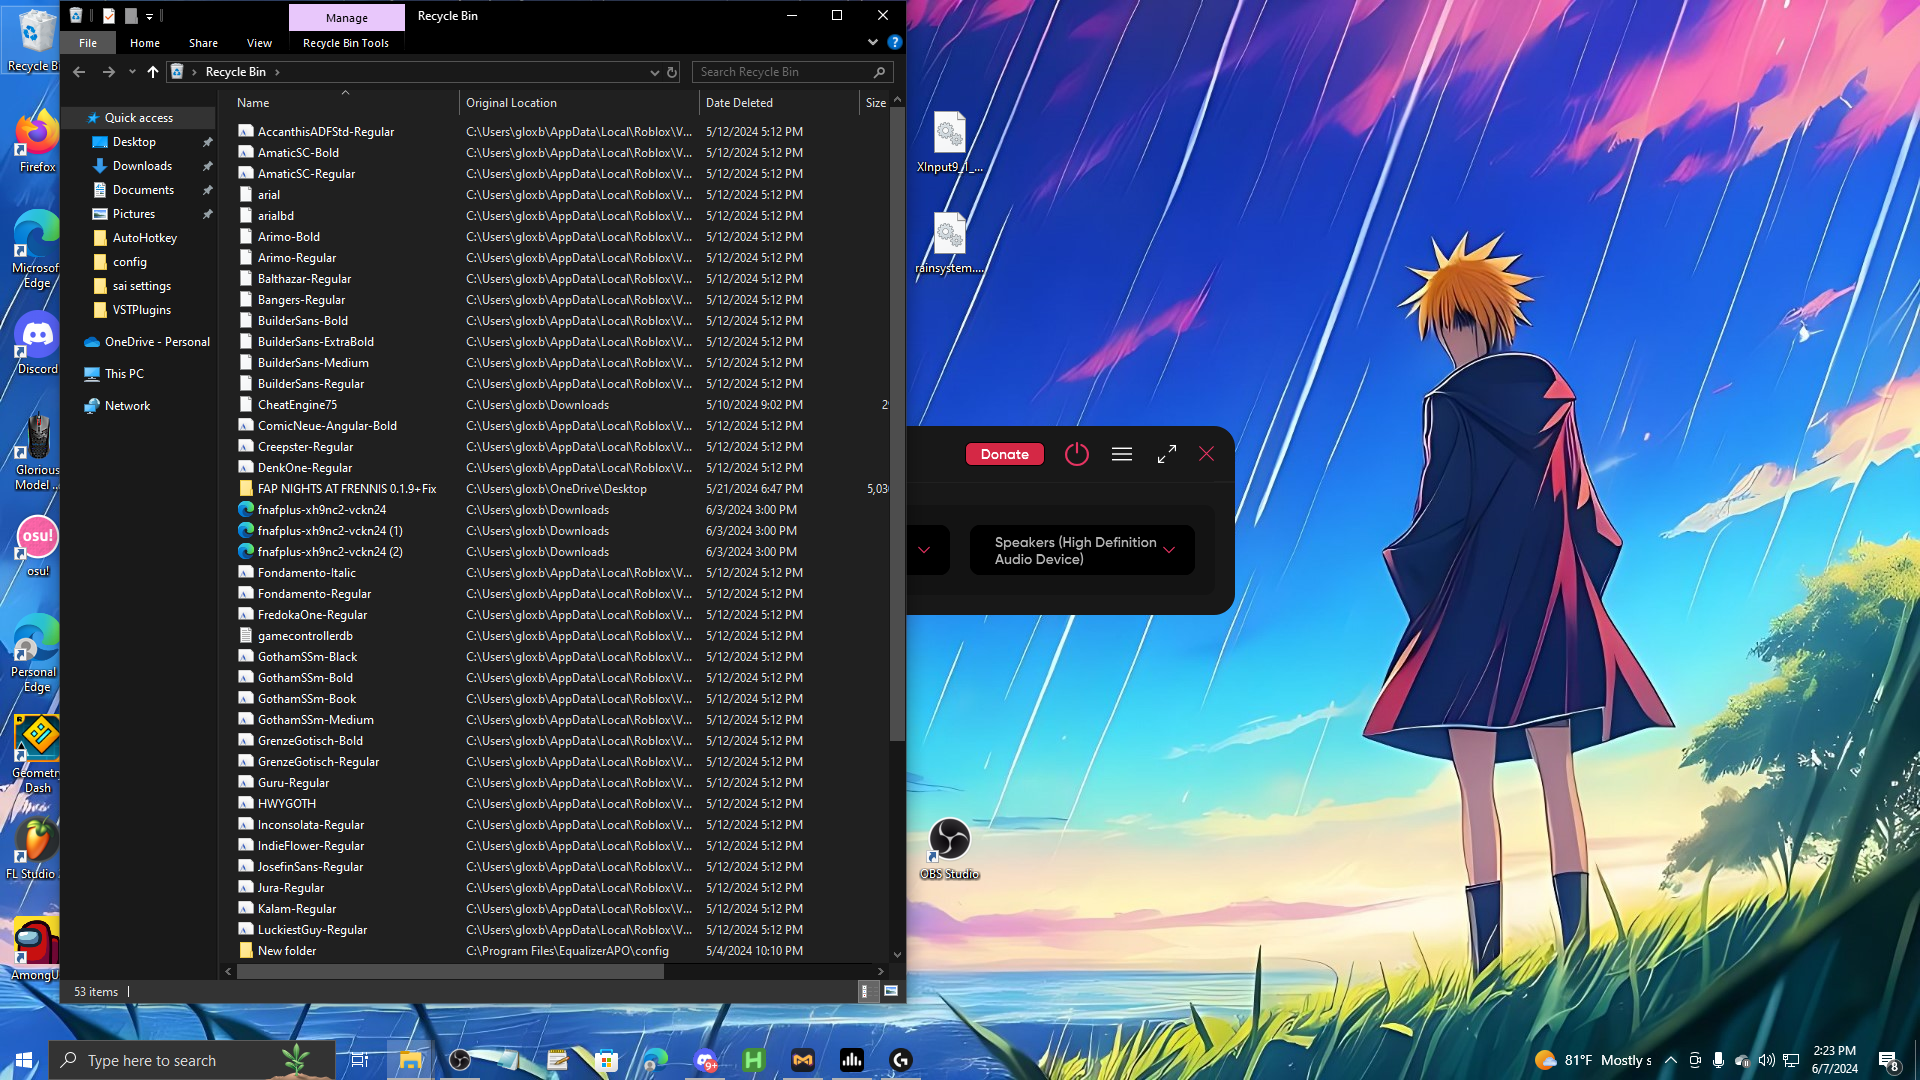1920x1080 pixels.
Task: Click the File Explorer taskbar icon
Action: coord(410,1060)
